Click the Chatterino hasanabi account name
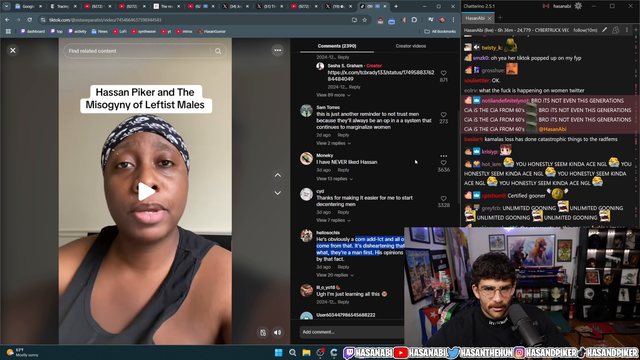 coord(562,6)
